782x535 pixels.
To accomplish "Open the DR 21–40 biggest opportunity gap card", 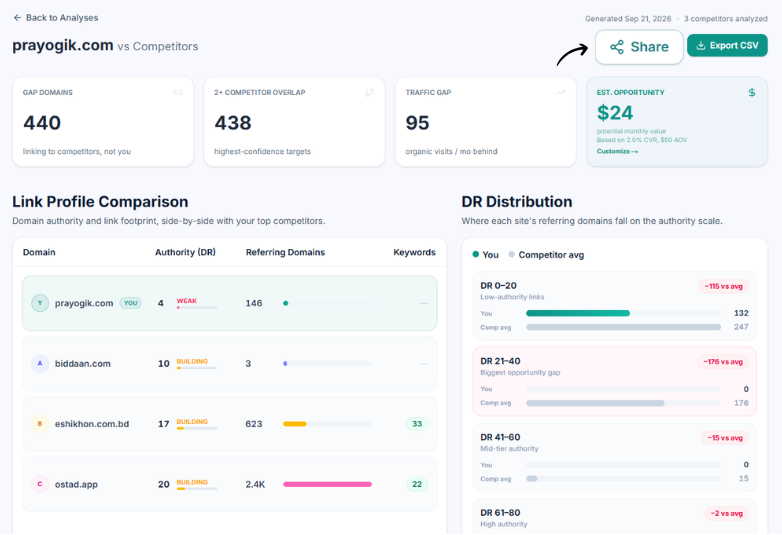I will 614,381.
